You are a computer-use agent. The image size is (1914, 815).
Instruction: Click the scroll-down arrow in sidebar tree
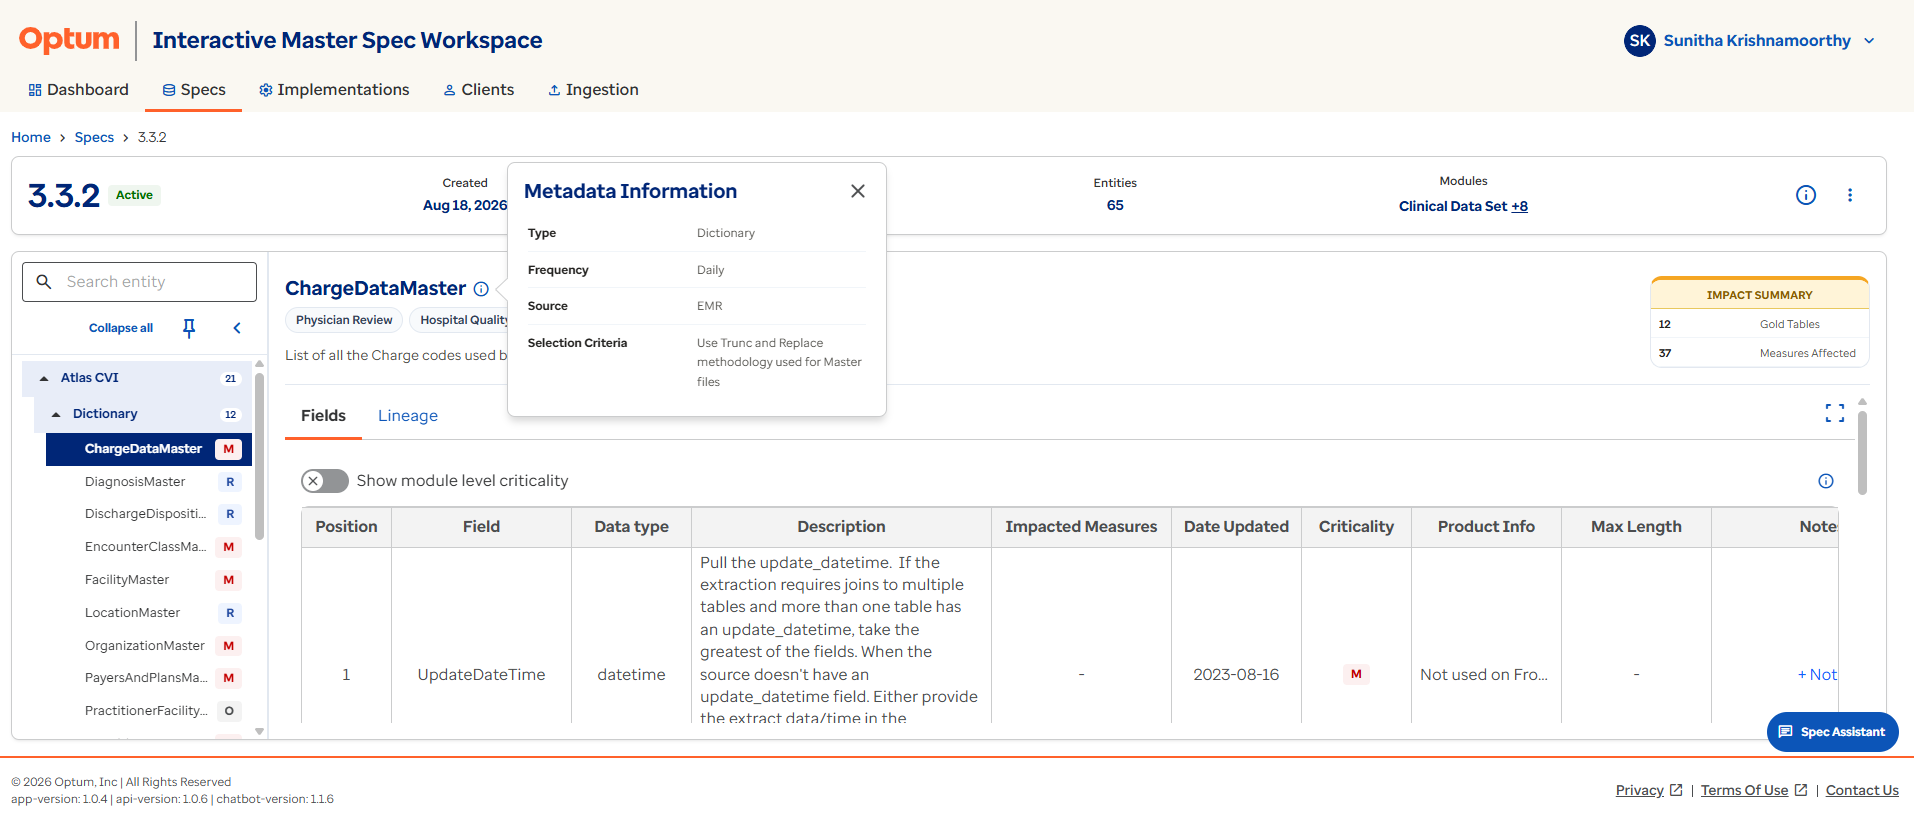coord(260,732)
